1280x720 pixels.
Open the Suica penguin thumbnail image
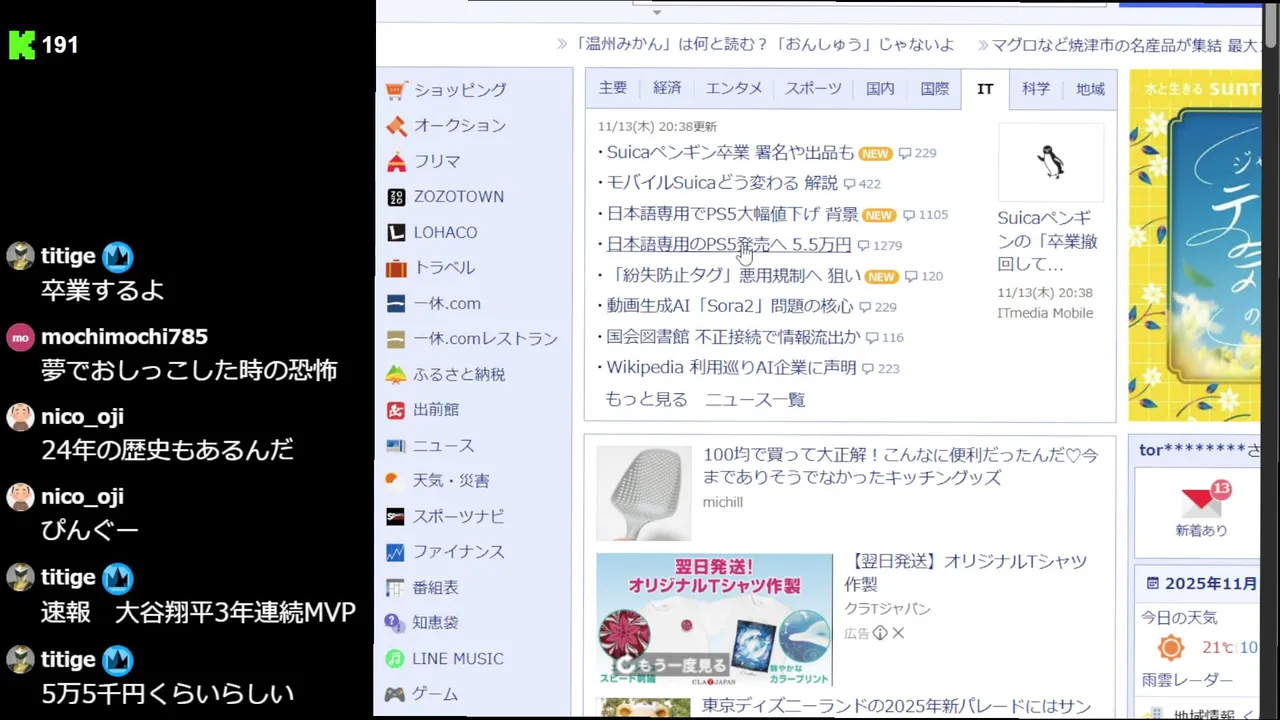coord(1051,162)
